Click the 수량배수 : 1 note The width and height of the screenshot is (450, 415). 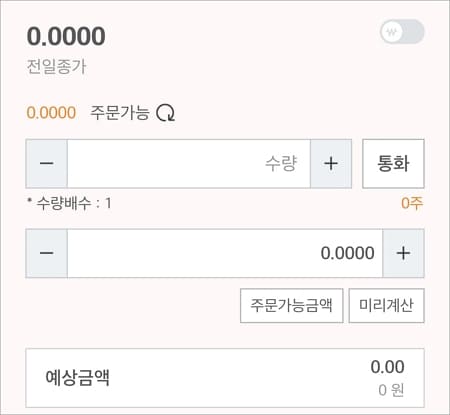[x=69, y=203]
